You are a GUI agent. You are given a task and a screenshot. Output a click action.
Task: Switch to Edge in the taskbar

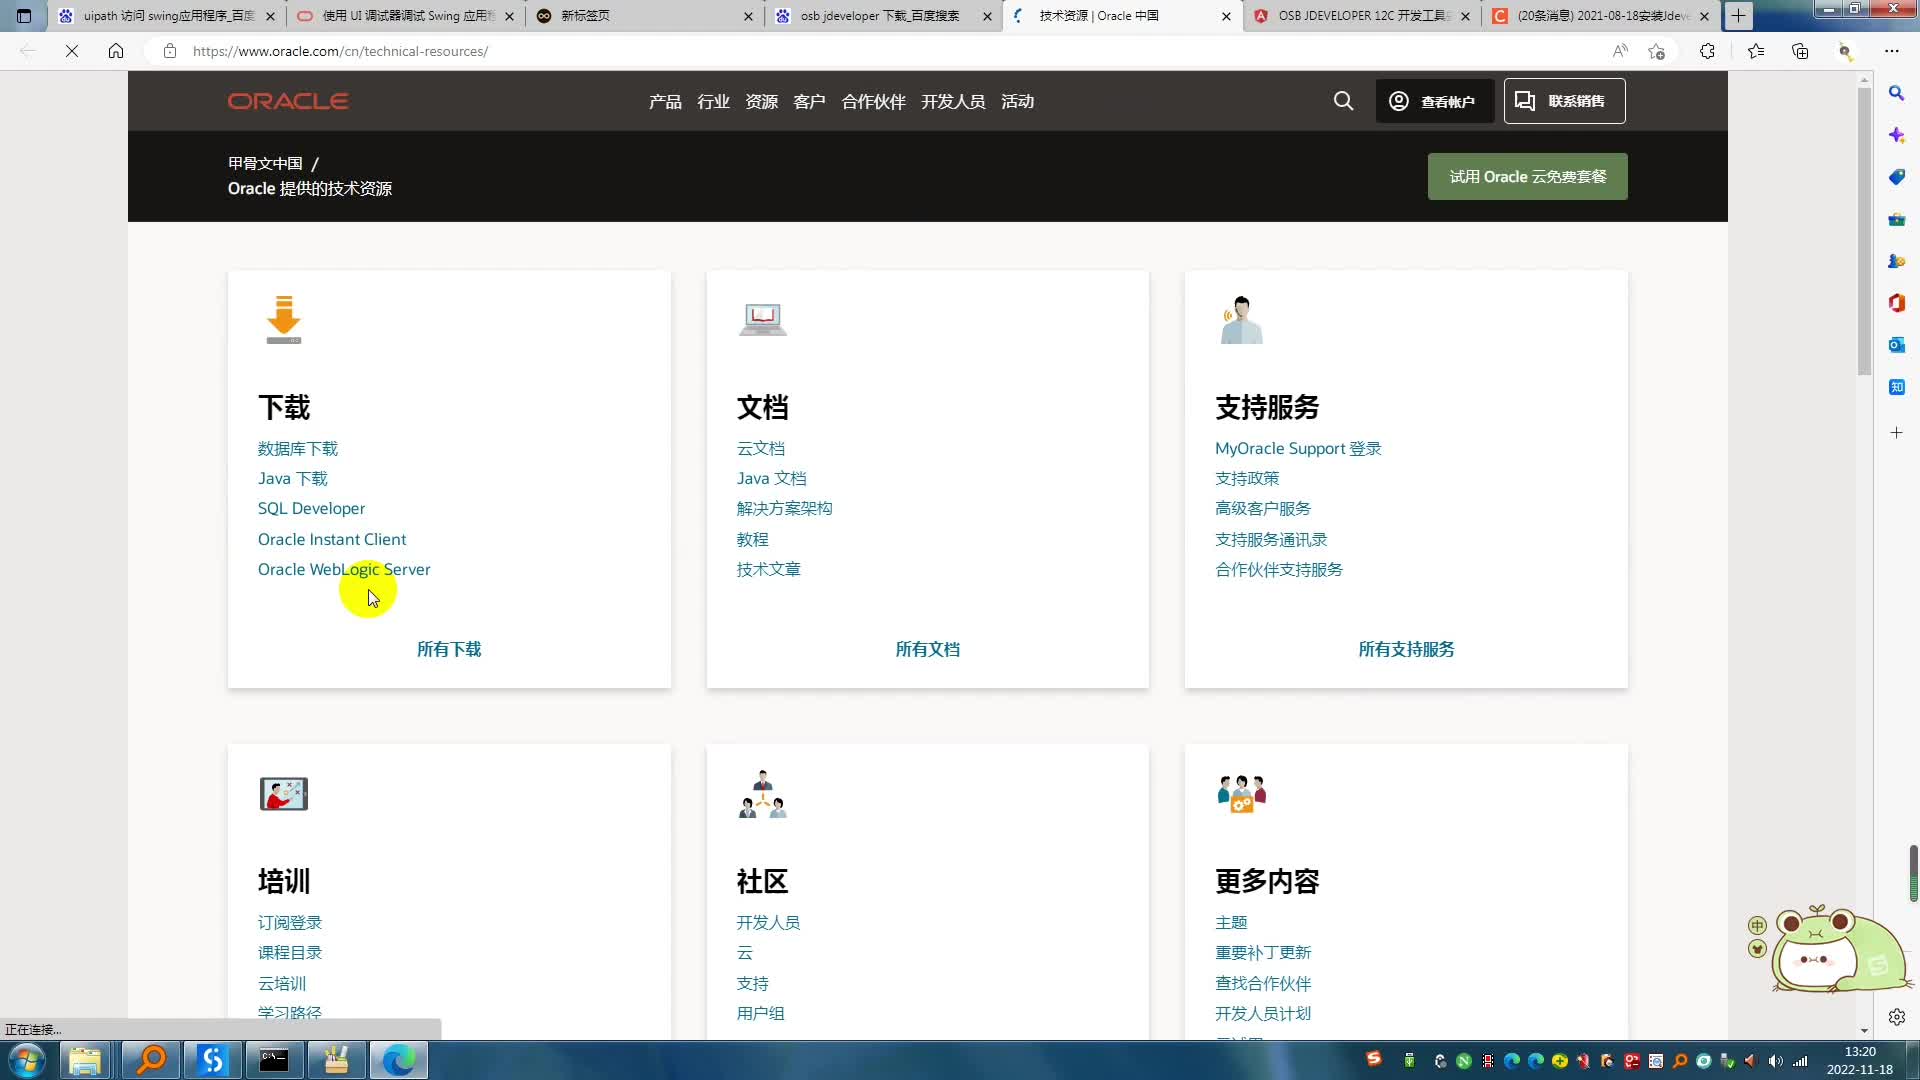pos(398,1060)
